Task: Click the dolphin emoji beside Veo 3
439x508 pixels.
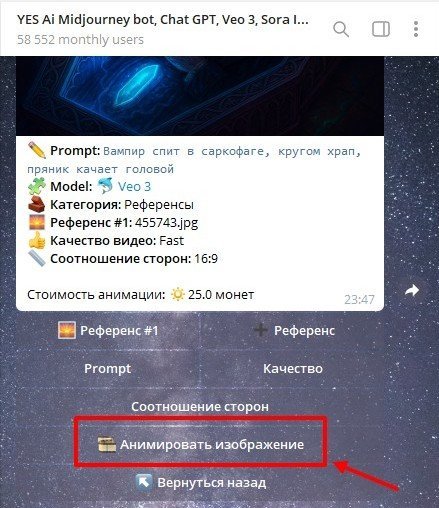Action: coord(105,186)
